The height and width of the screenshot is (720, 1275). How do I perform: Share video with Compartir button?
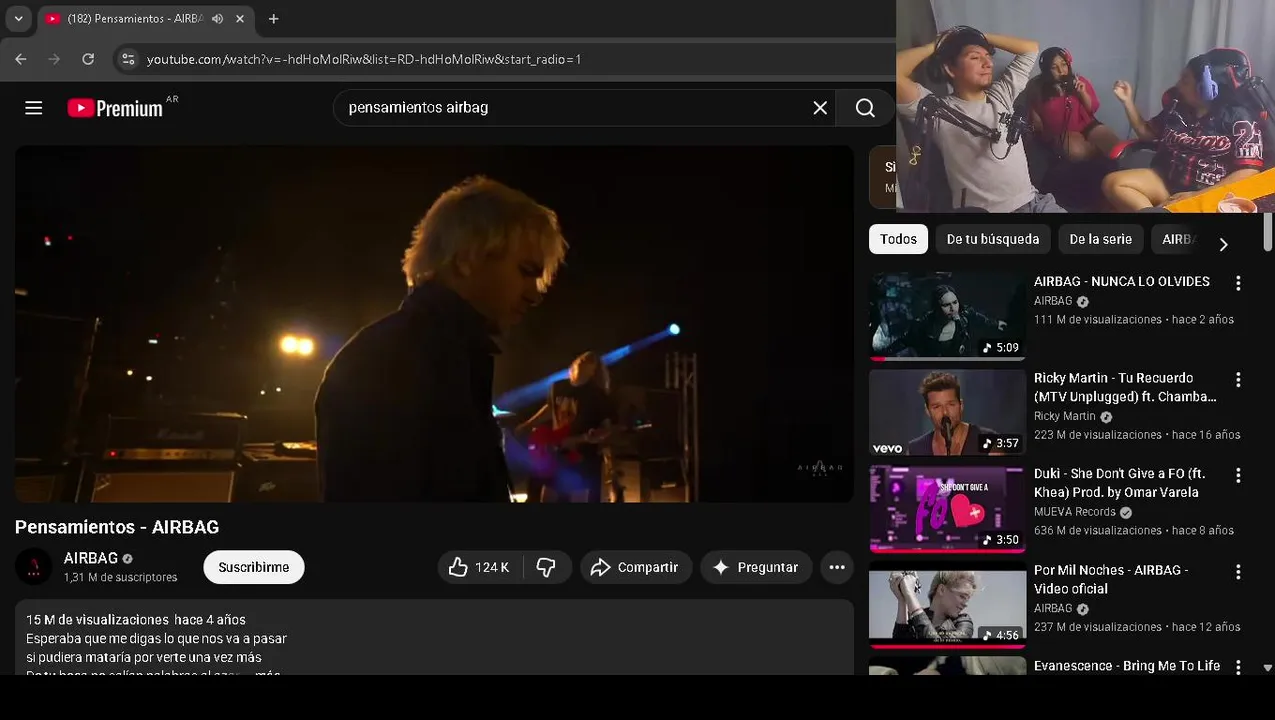636,567
